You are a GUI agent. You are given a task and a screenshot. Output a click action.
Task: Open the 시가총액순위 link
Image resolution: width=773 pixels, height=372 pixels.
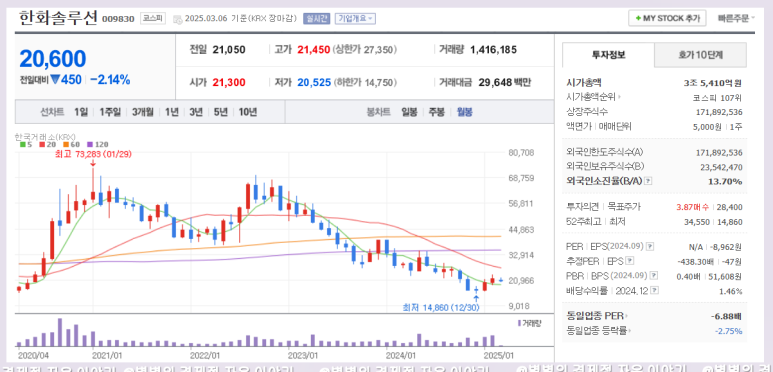(x=594, y=97)
